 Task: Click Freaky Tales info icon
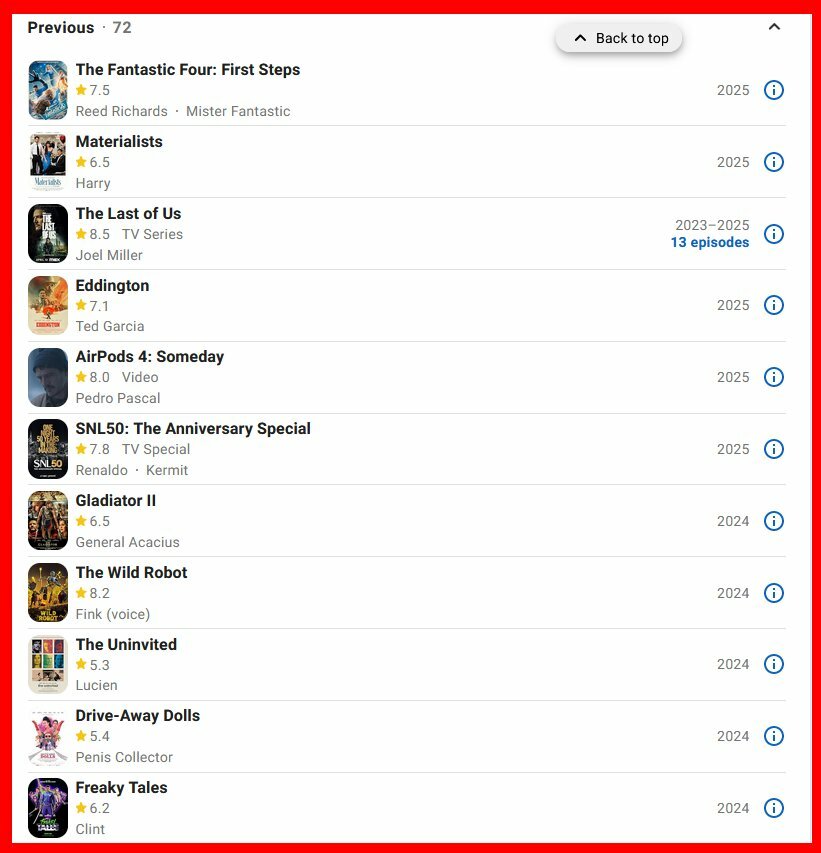coord(773,808)
